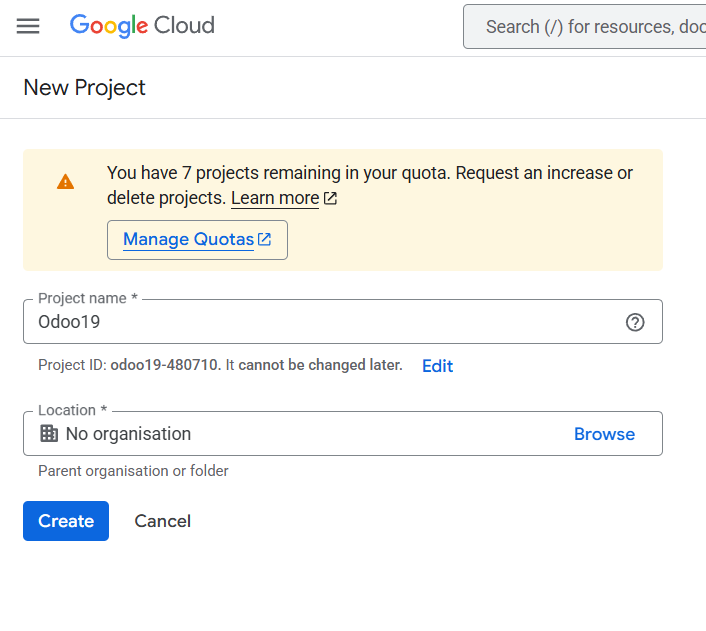The height and width of the screenshot is (631, 706).
Task: Cancel new project creation
Action: 163,521
